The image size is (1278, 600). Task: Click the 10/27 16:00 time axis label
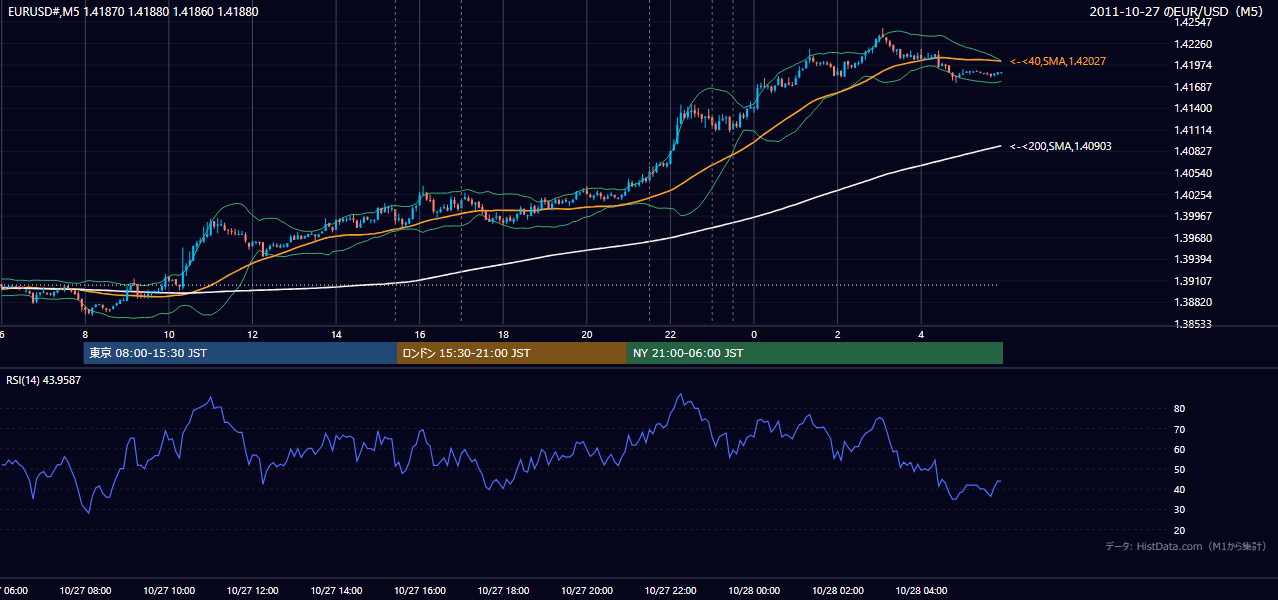coord(420,591)
